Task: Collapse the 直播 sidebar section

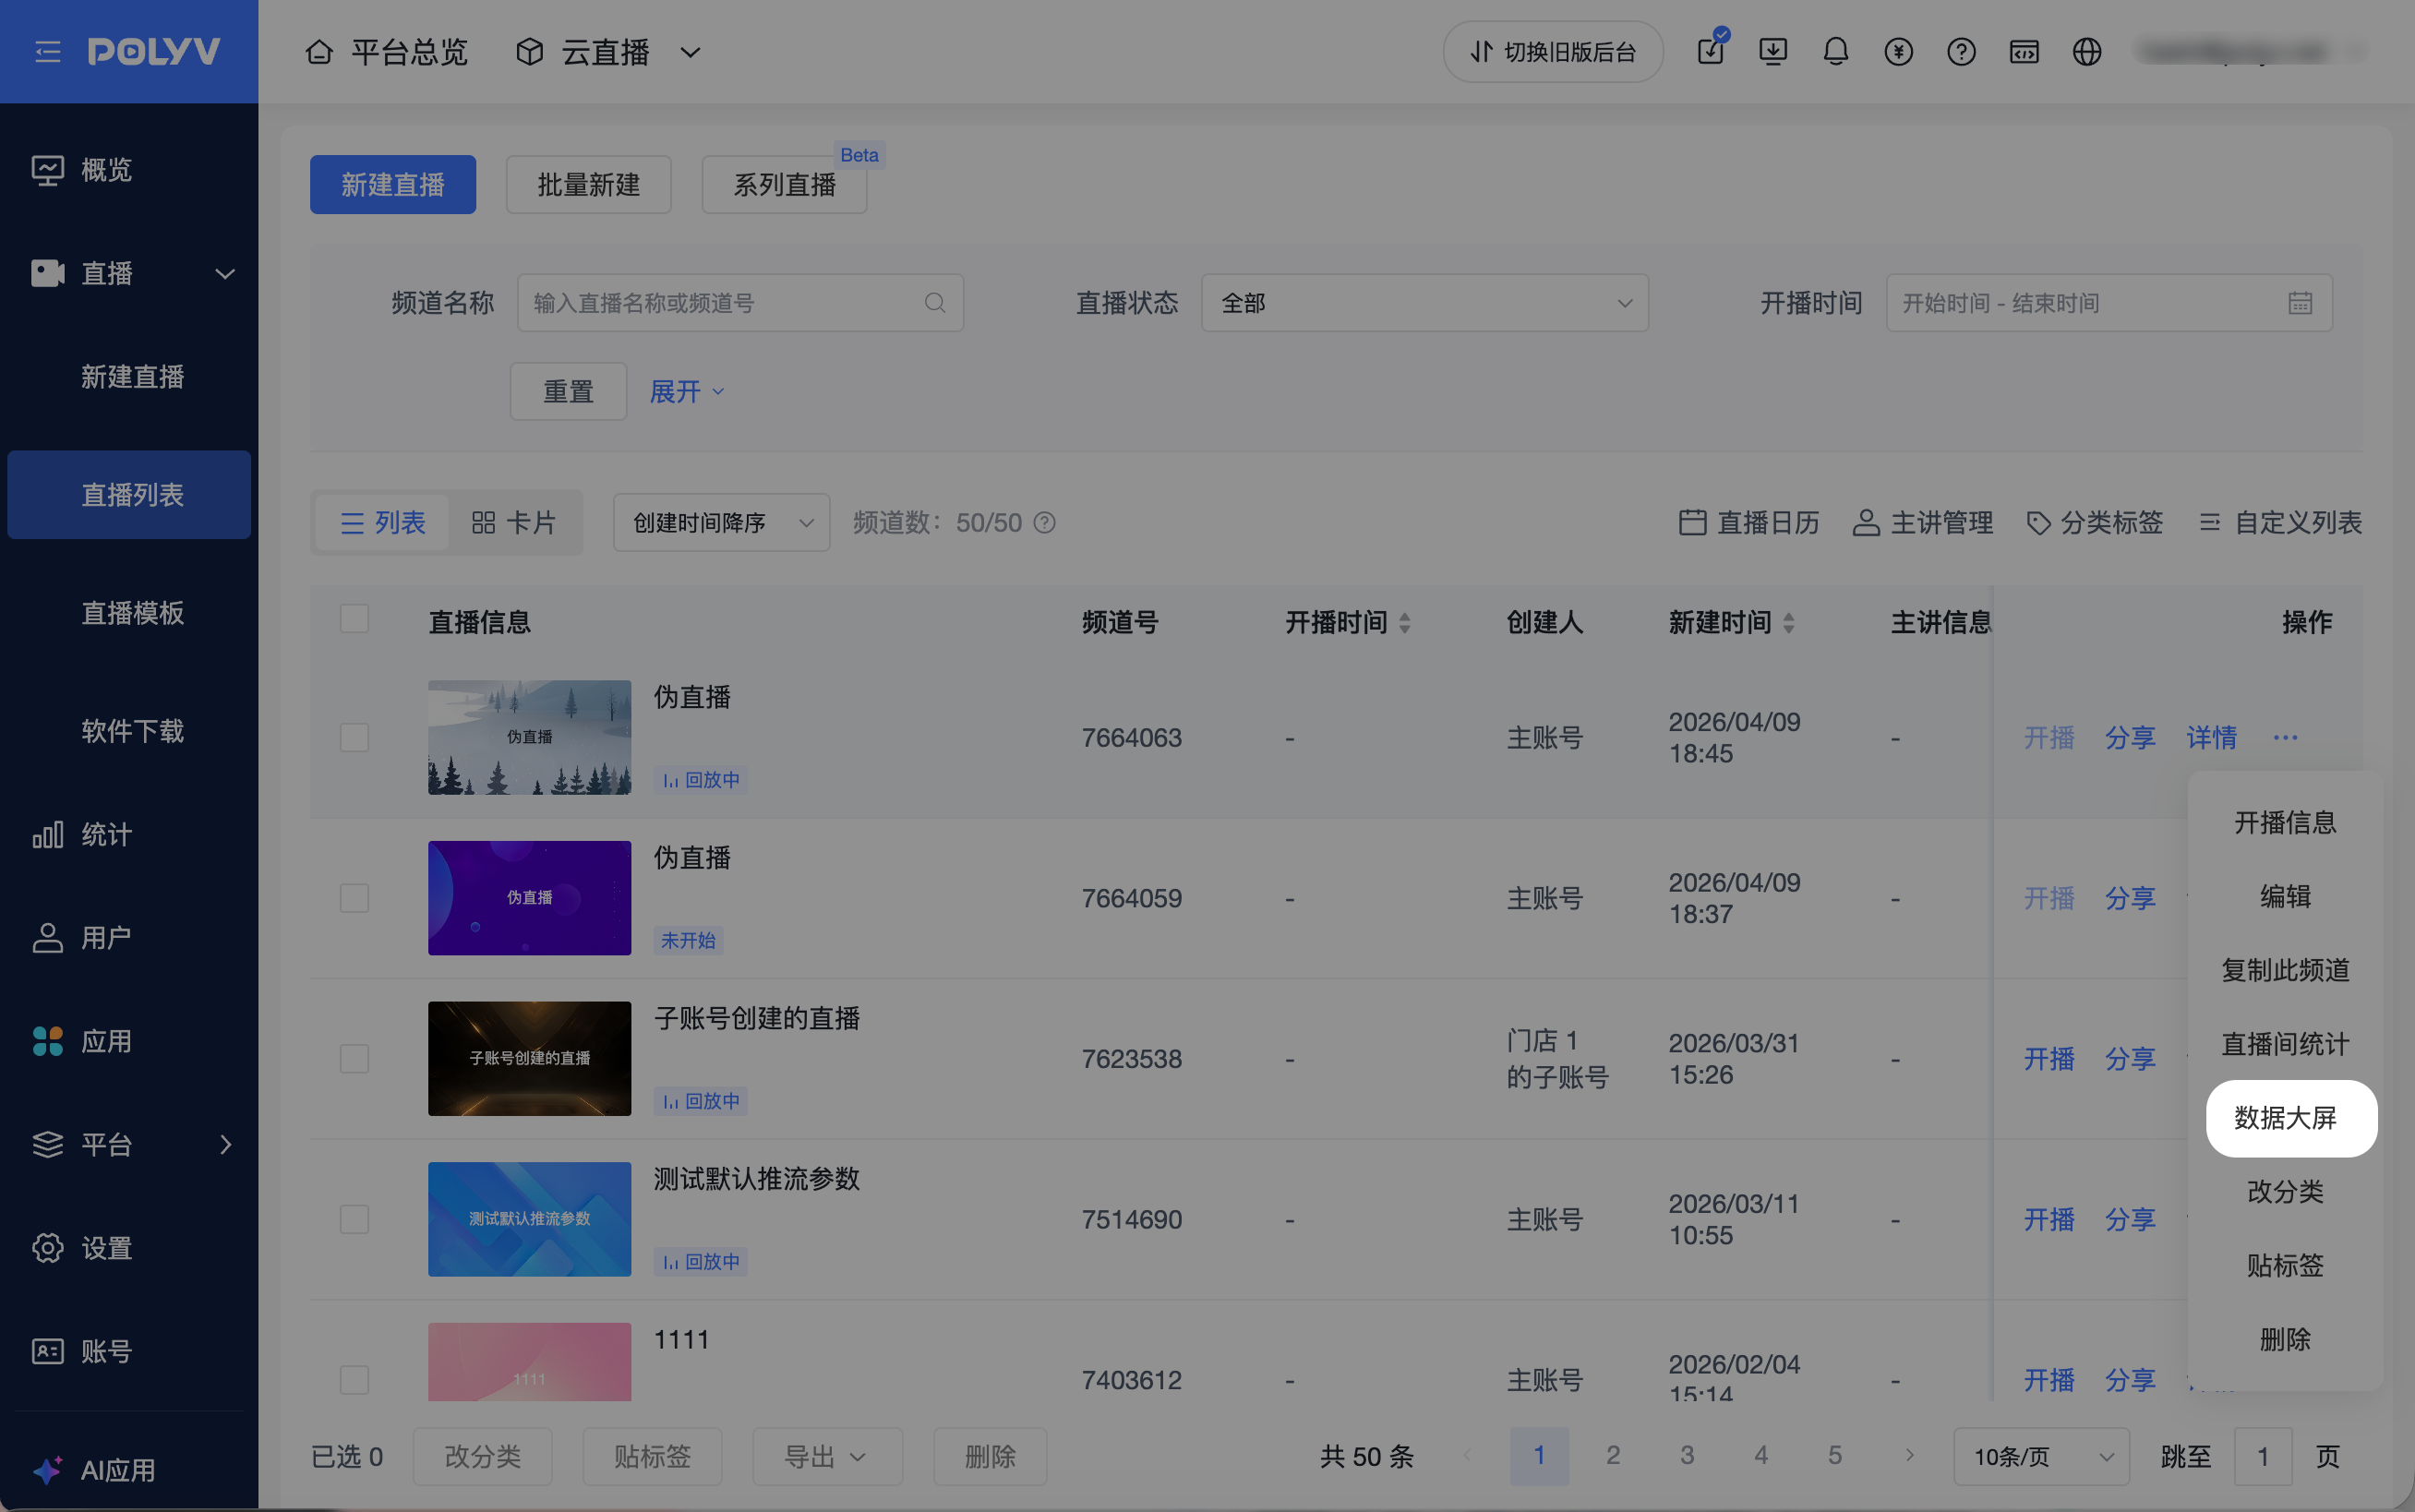Action: point(225,274)
